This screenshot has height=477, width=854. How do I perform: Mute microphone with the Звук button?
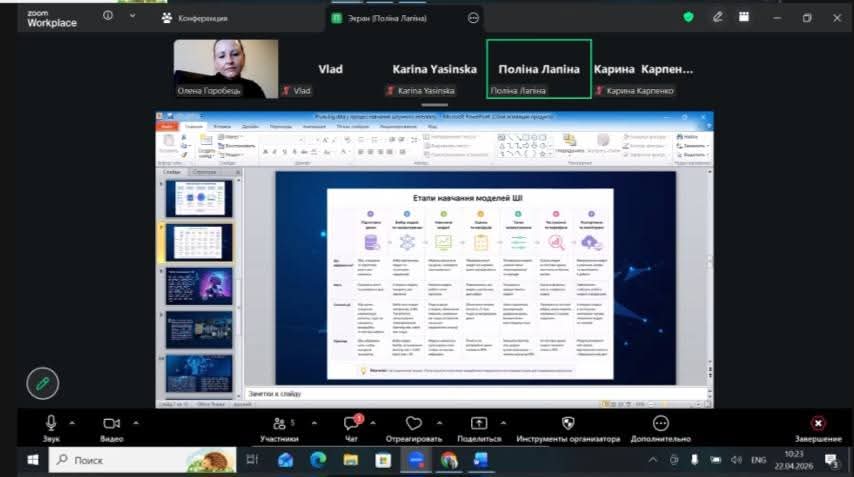point(51,424)
